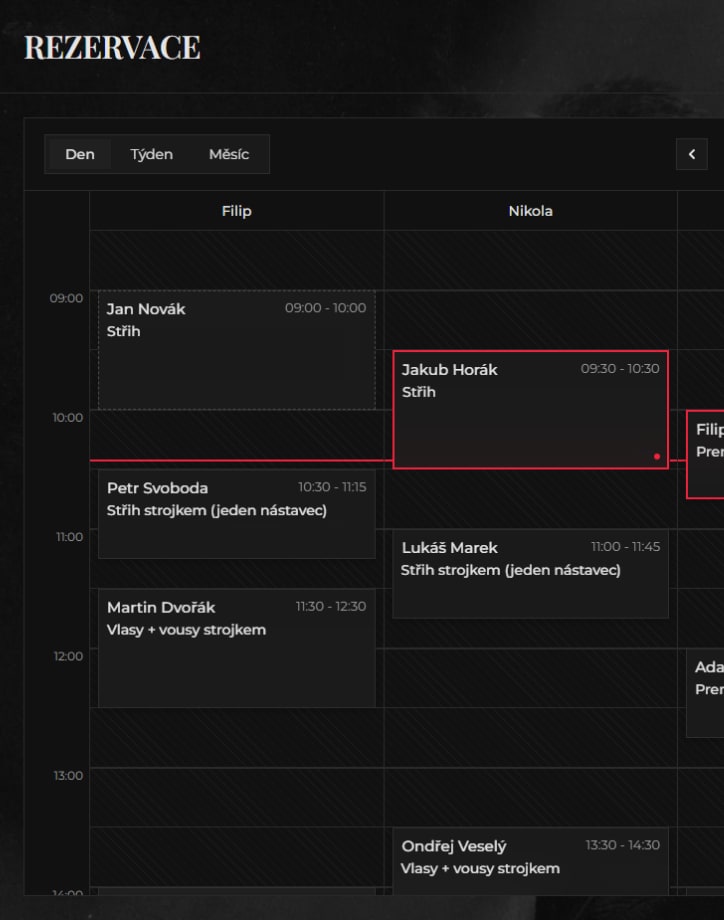
Task: Switch to the Den view tab
Action: pyautogui.click(x=80, y=154)
